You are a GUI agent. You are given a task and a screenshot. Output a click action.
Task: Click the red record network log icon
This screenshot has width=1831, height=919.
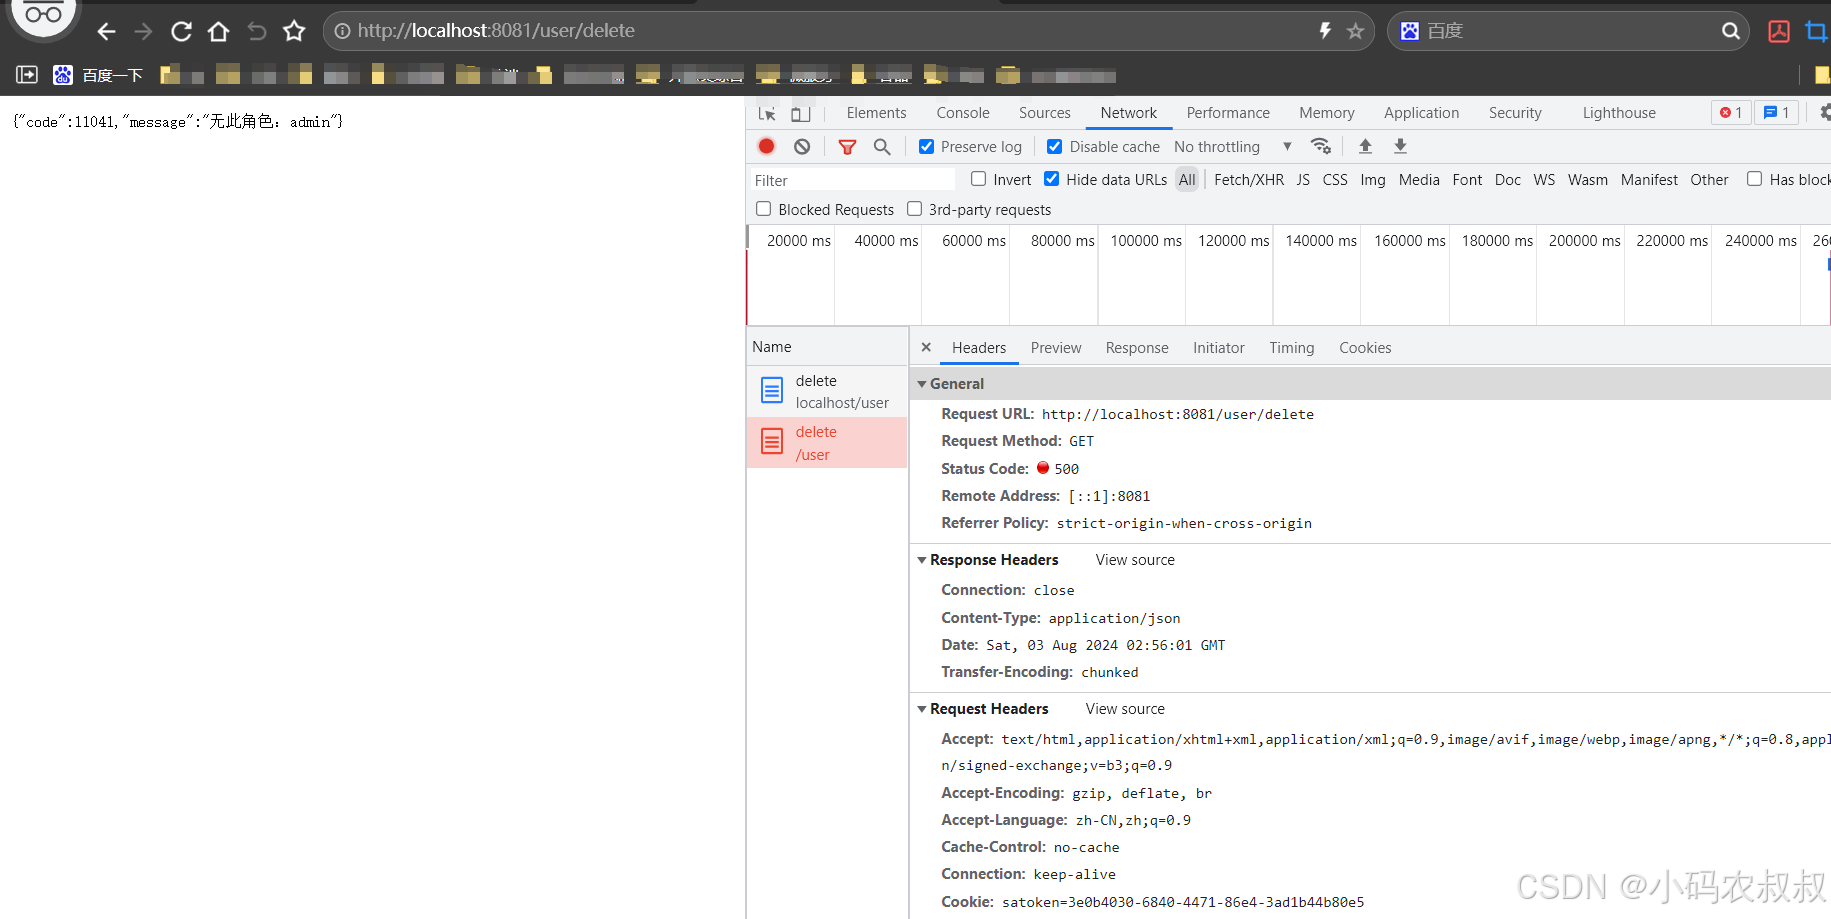767,146
